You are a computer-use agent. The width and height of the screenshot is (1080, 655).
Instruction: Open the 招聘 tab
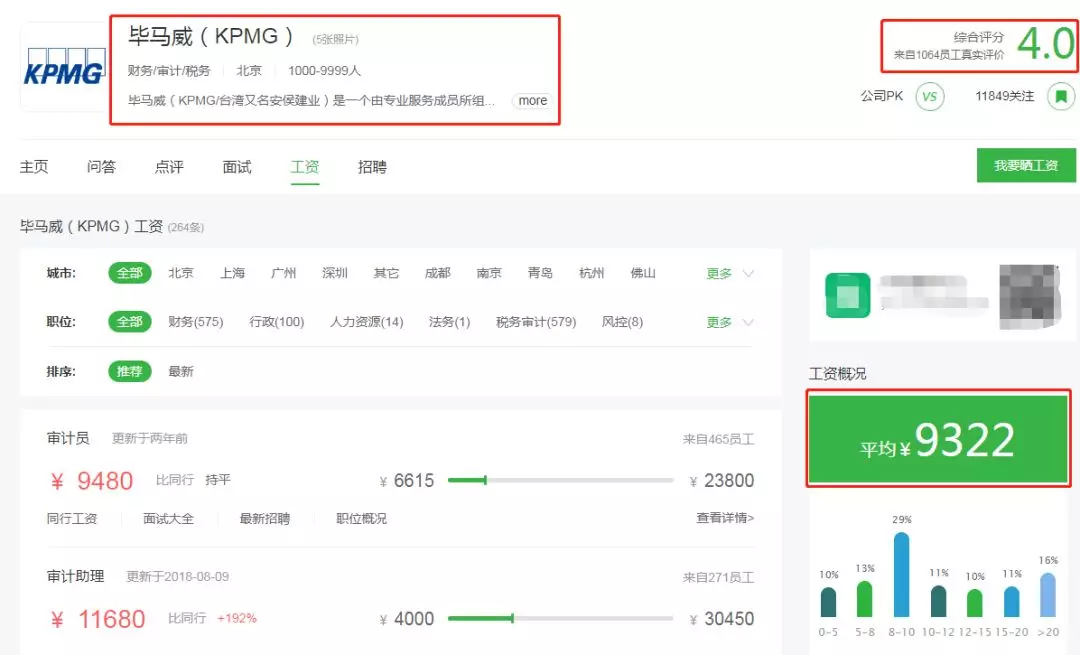[372, 167]
